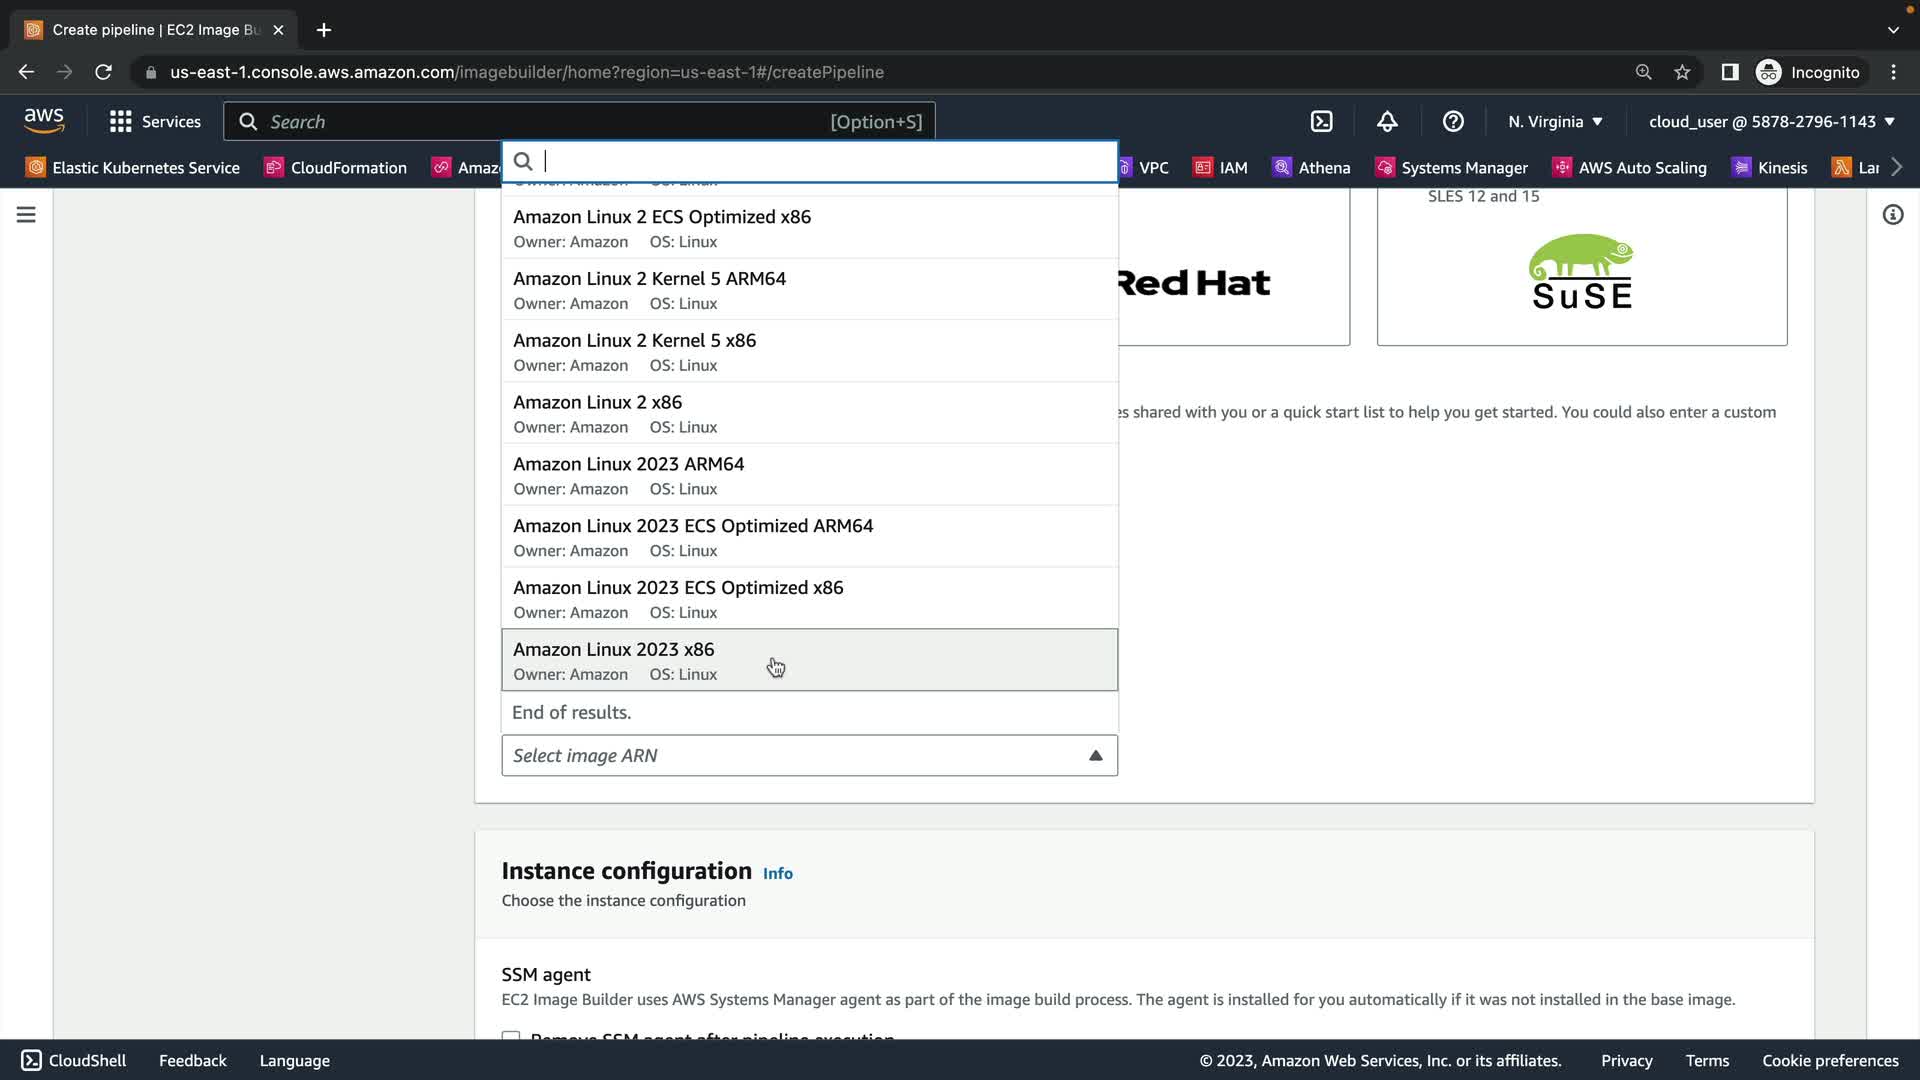The width and height of the screenshot is (1920, 1080).
Task: Open the notifications bell
Action: [1387, 121]
